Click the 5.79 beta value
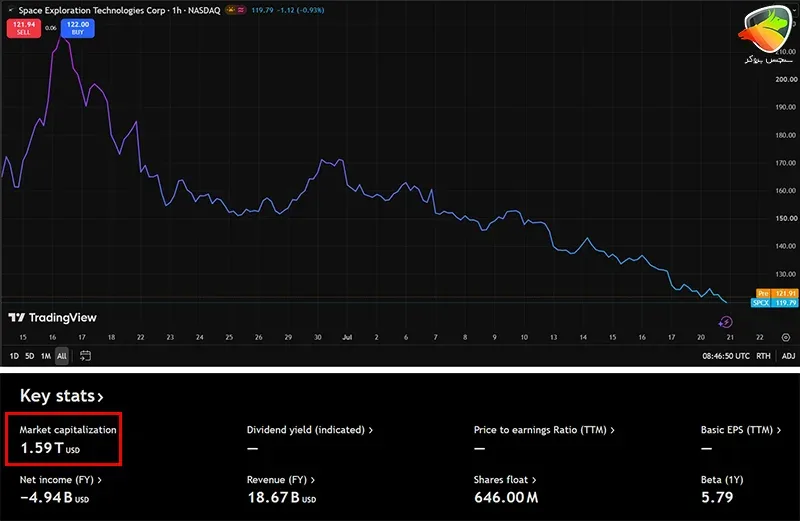800x521 pixels. (717, 498)
